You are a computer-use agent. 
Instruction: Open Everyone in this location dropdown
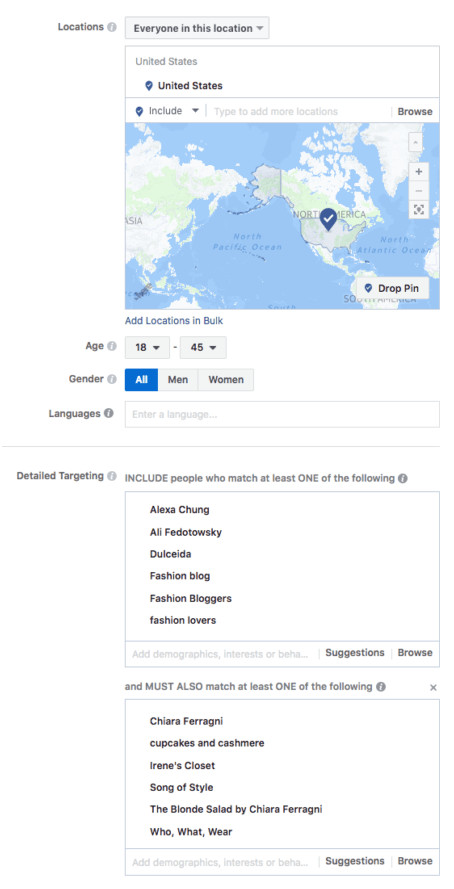click(x=197, y=28)
